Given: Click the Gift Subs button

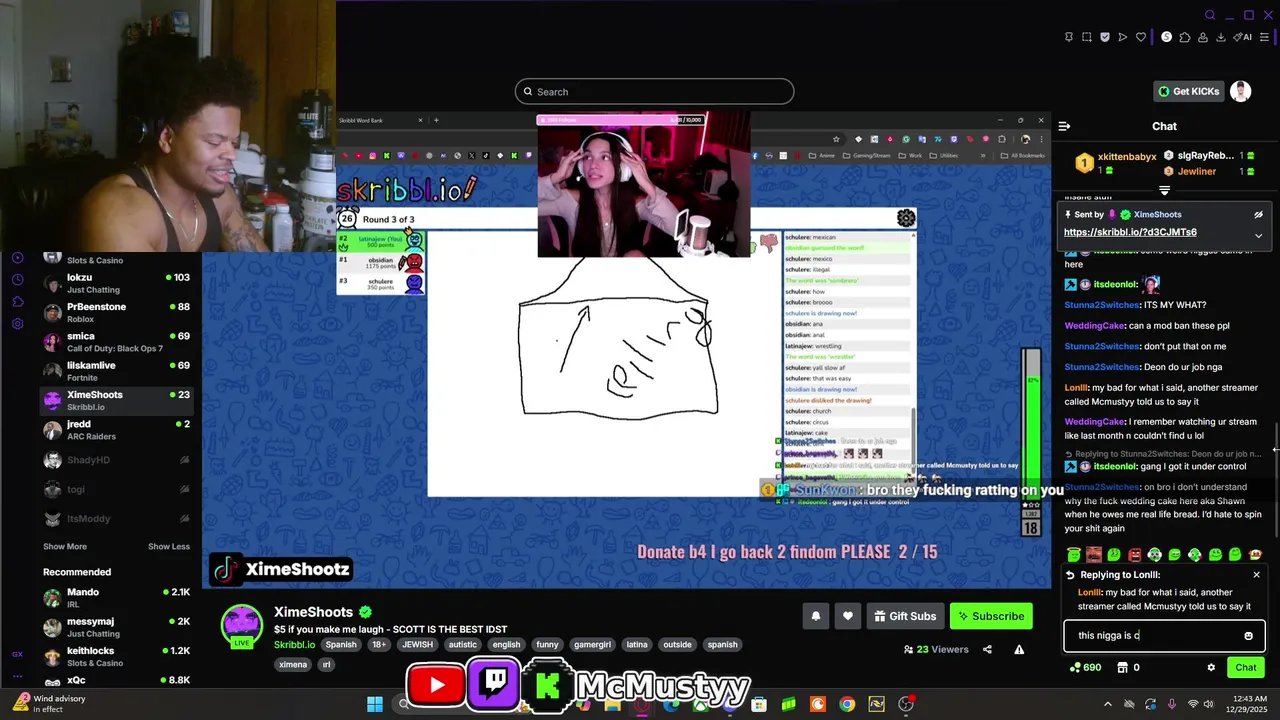Looking at the screenshot, I should [x=905, y=616].
